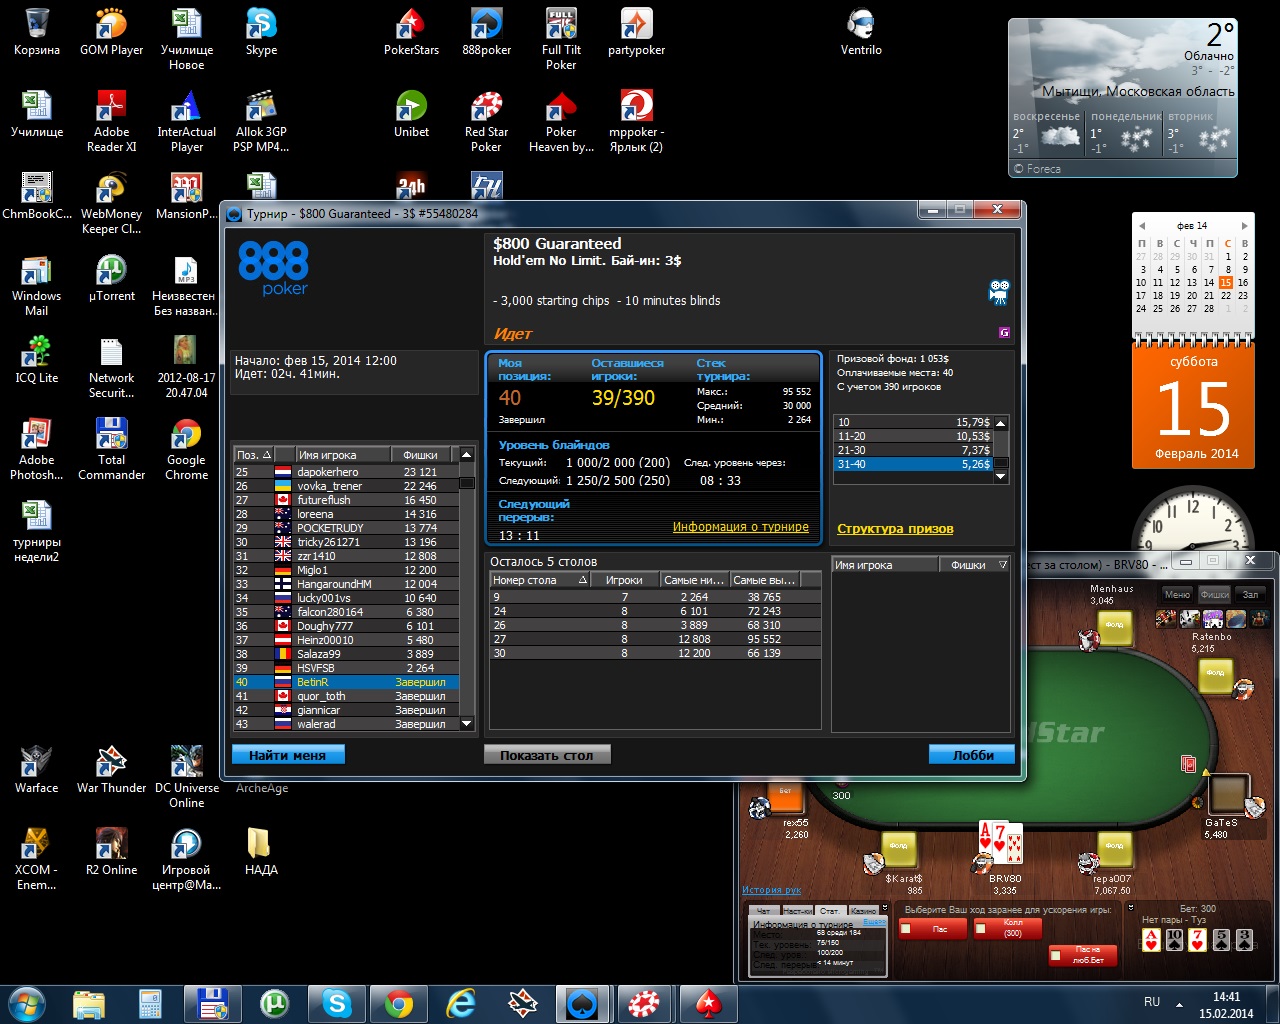The image size is (1280, 1024).
Task: Switch to the Чат tab in table panel
Action: tap(763, 911)
